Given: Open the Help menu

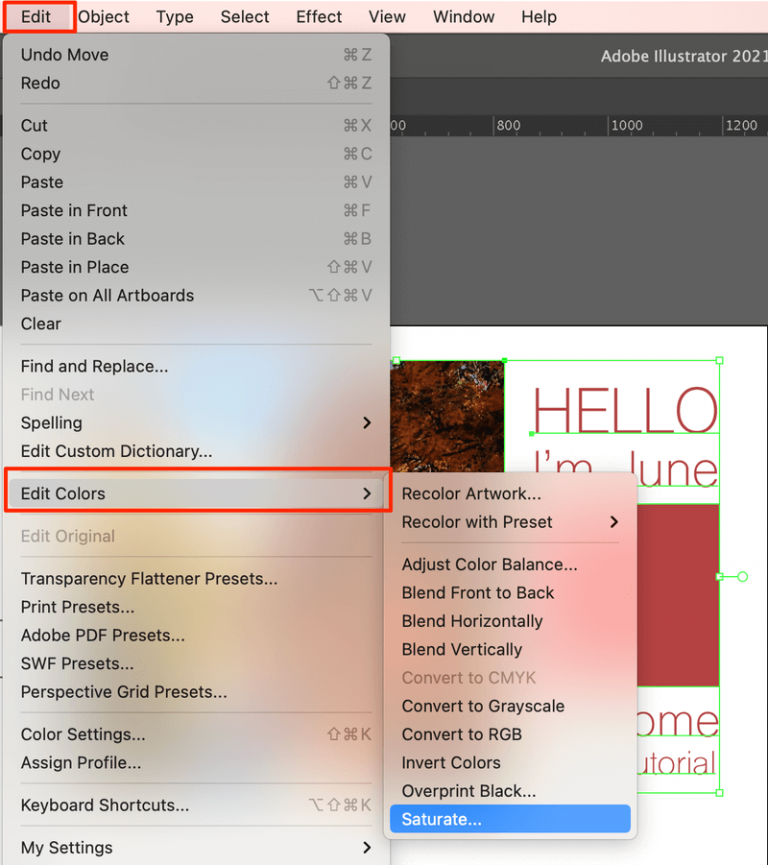Looking at the screenshot, I should tap(538, 17).
